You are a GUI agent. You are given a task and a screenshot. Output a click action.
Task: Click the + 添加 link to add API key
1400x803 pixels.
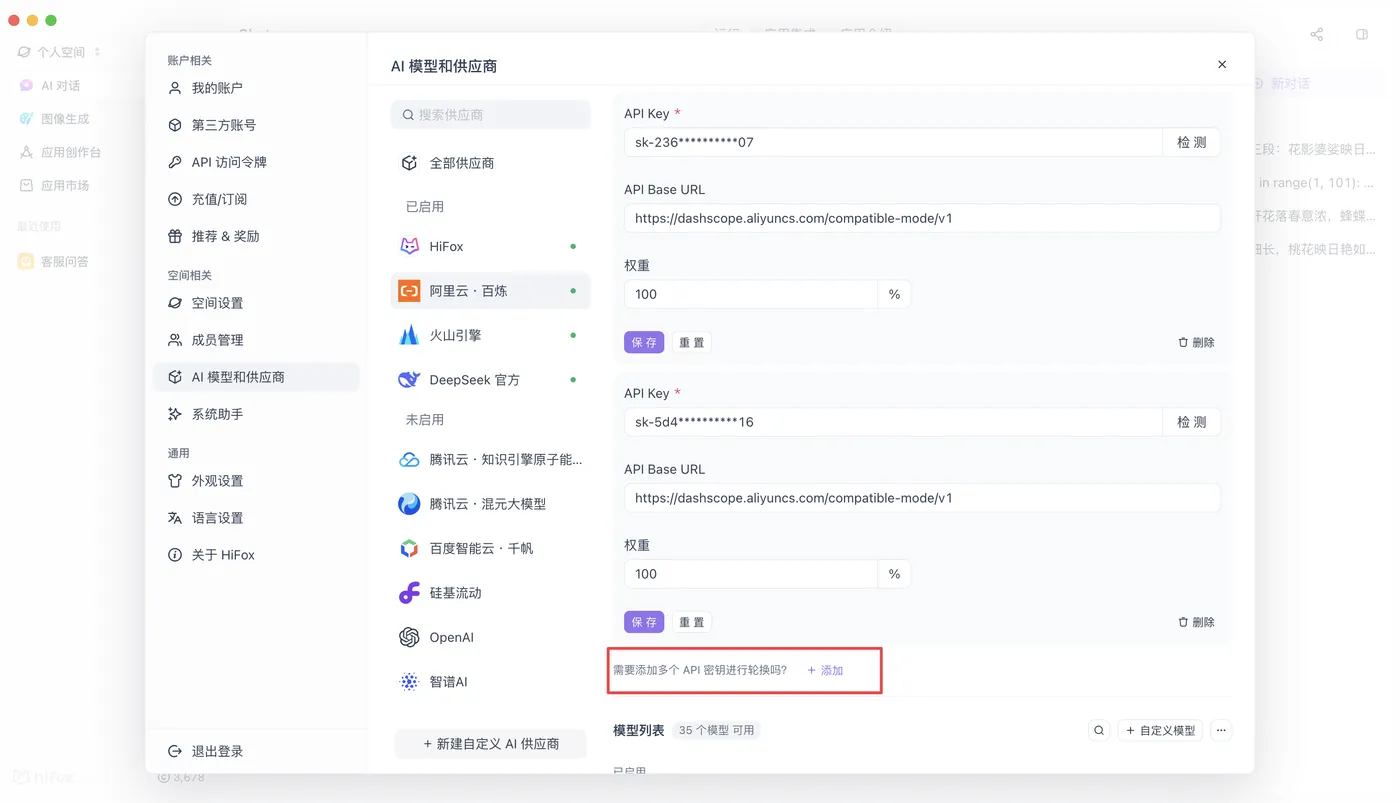[825, 670]
